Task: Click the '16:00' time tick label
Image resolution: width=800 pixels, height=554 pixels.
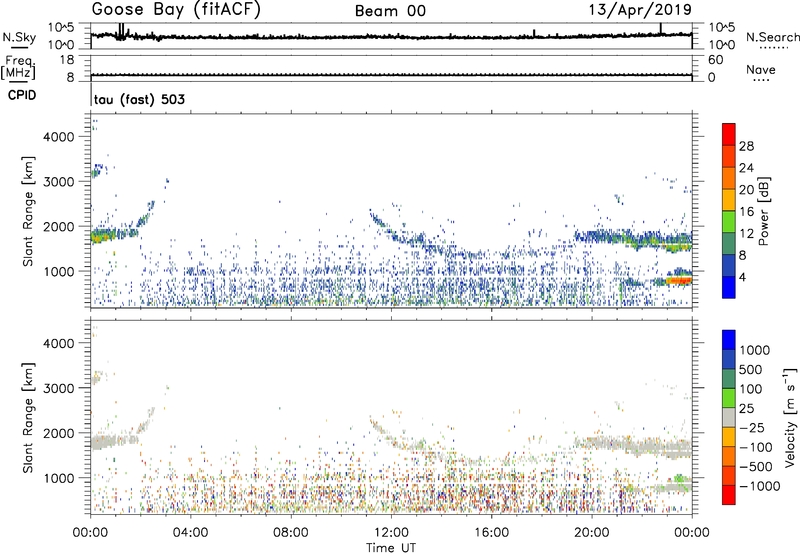Action: (x=491, y=533)
